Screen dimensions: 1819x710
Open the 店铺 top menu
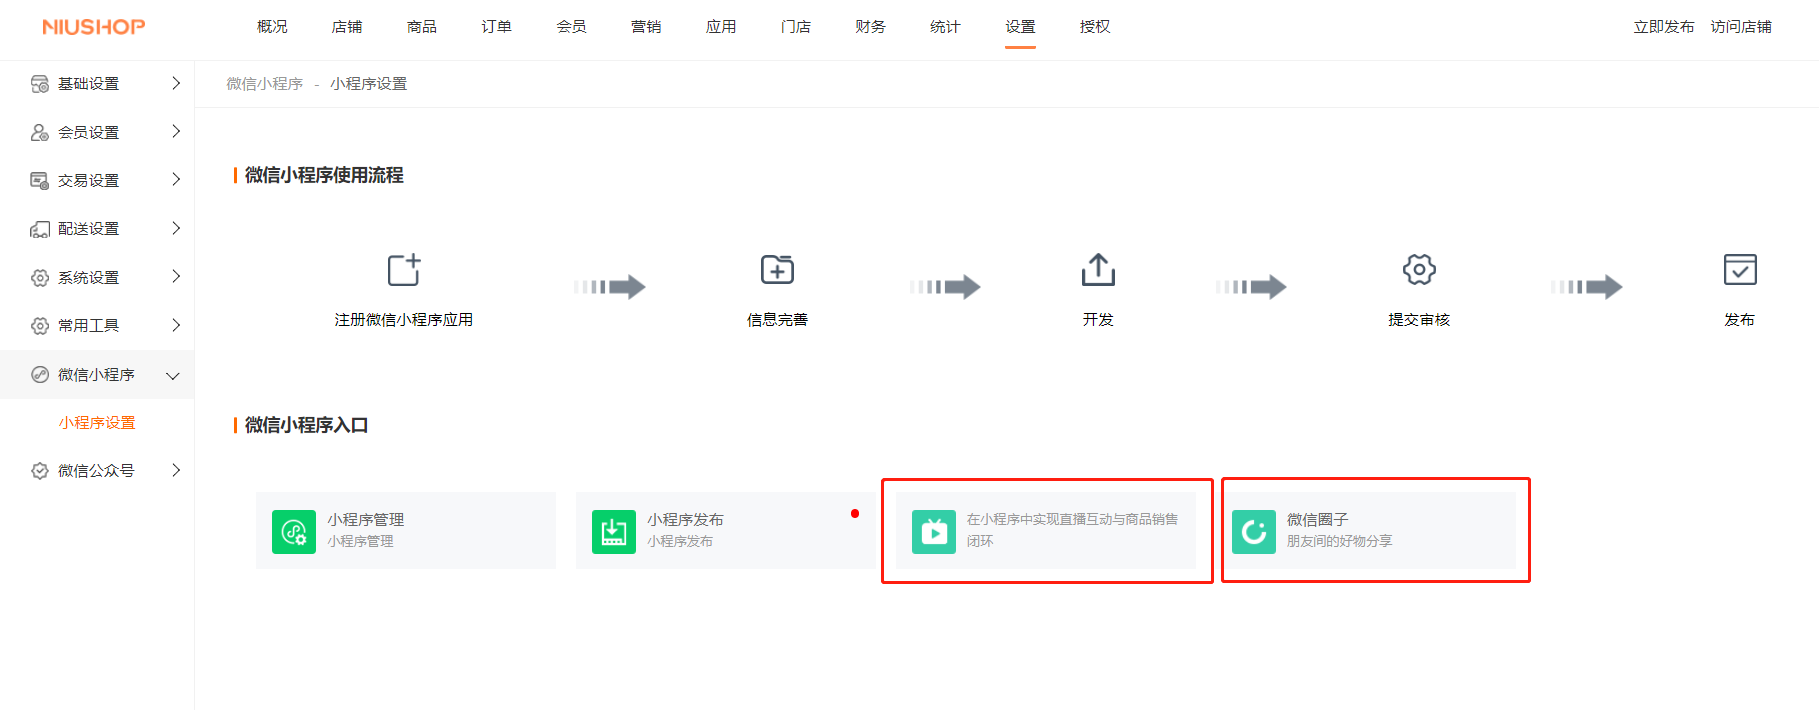(347, 27)
